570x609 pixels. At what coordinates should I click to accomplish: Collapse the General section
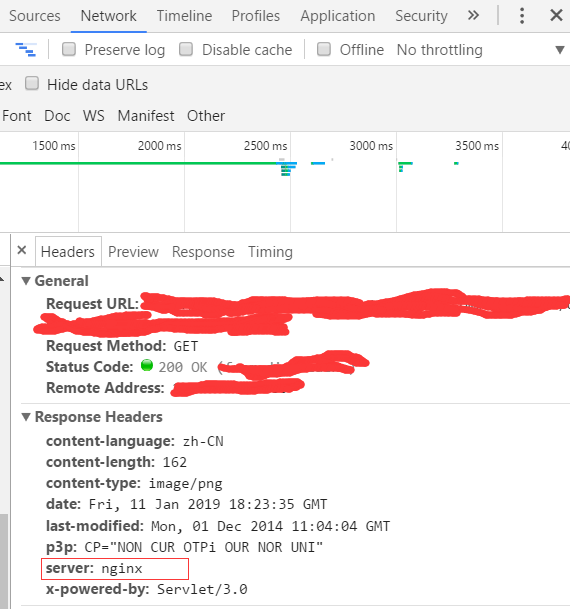point(26,281)
